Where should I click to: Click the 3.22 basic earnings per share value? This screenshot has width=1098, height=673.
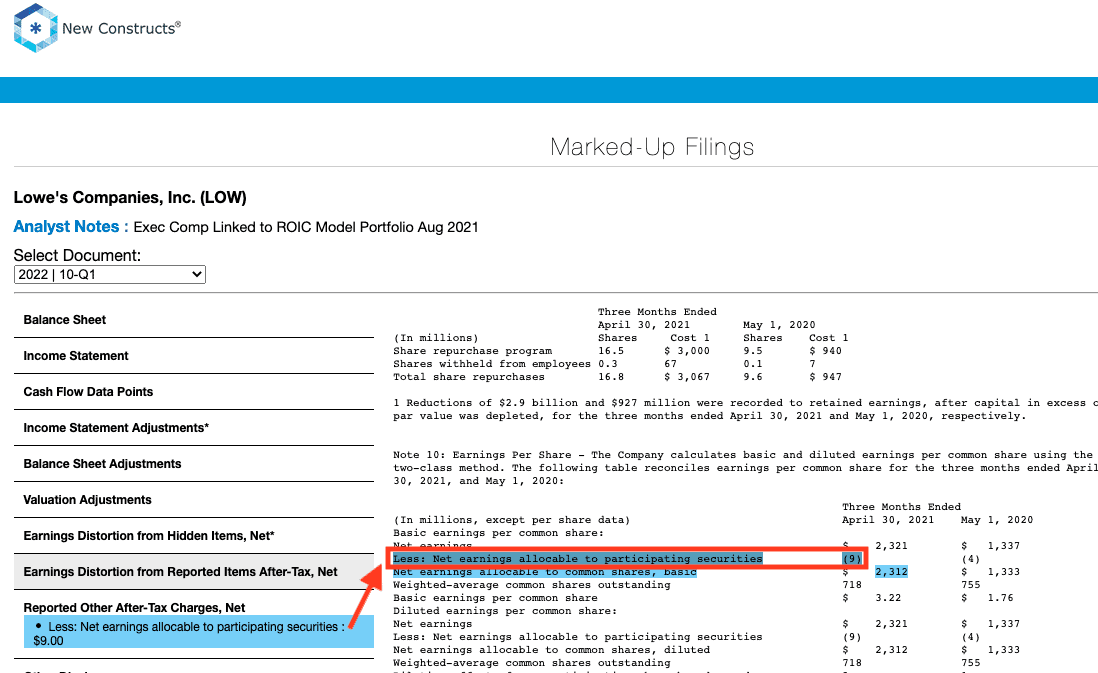pos(888,598)
